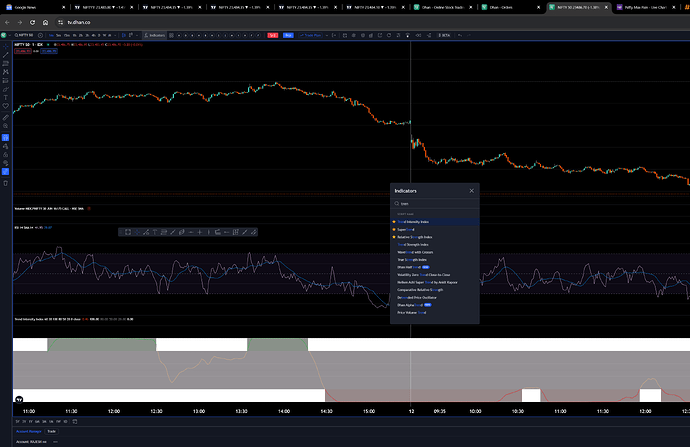Select the text annotation tool

point(5,97)
